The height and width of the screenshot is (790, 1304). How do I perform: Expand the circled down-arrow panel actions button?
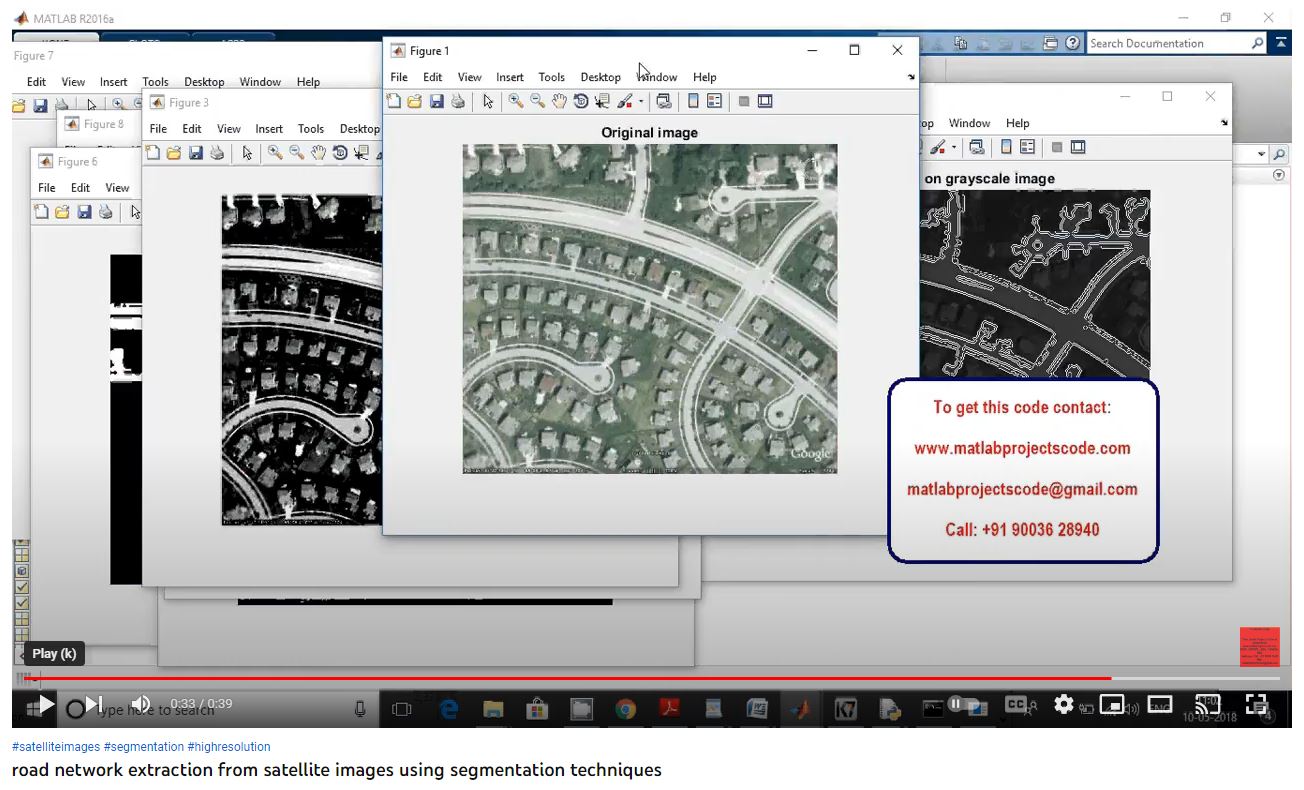click(1279, 175)
